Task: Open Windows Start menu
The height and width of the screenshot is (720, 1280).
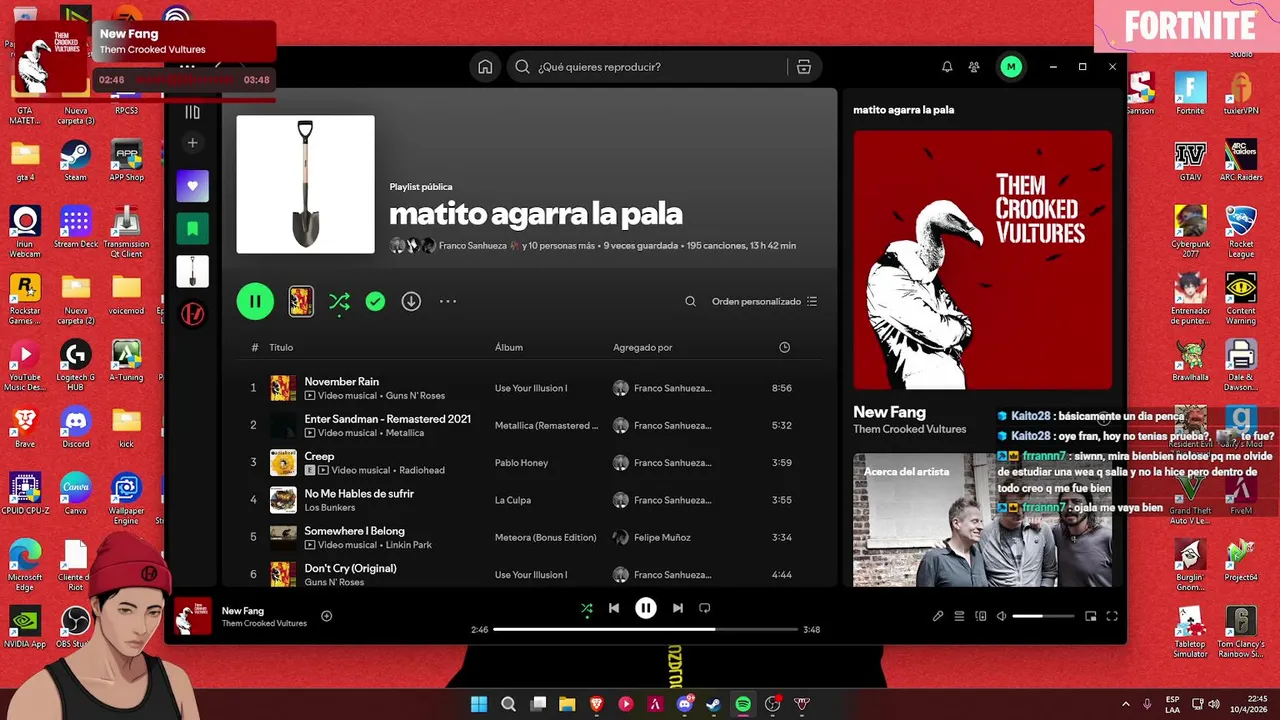Action: tap(479, 704)
